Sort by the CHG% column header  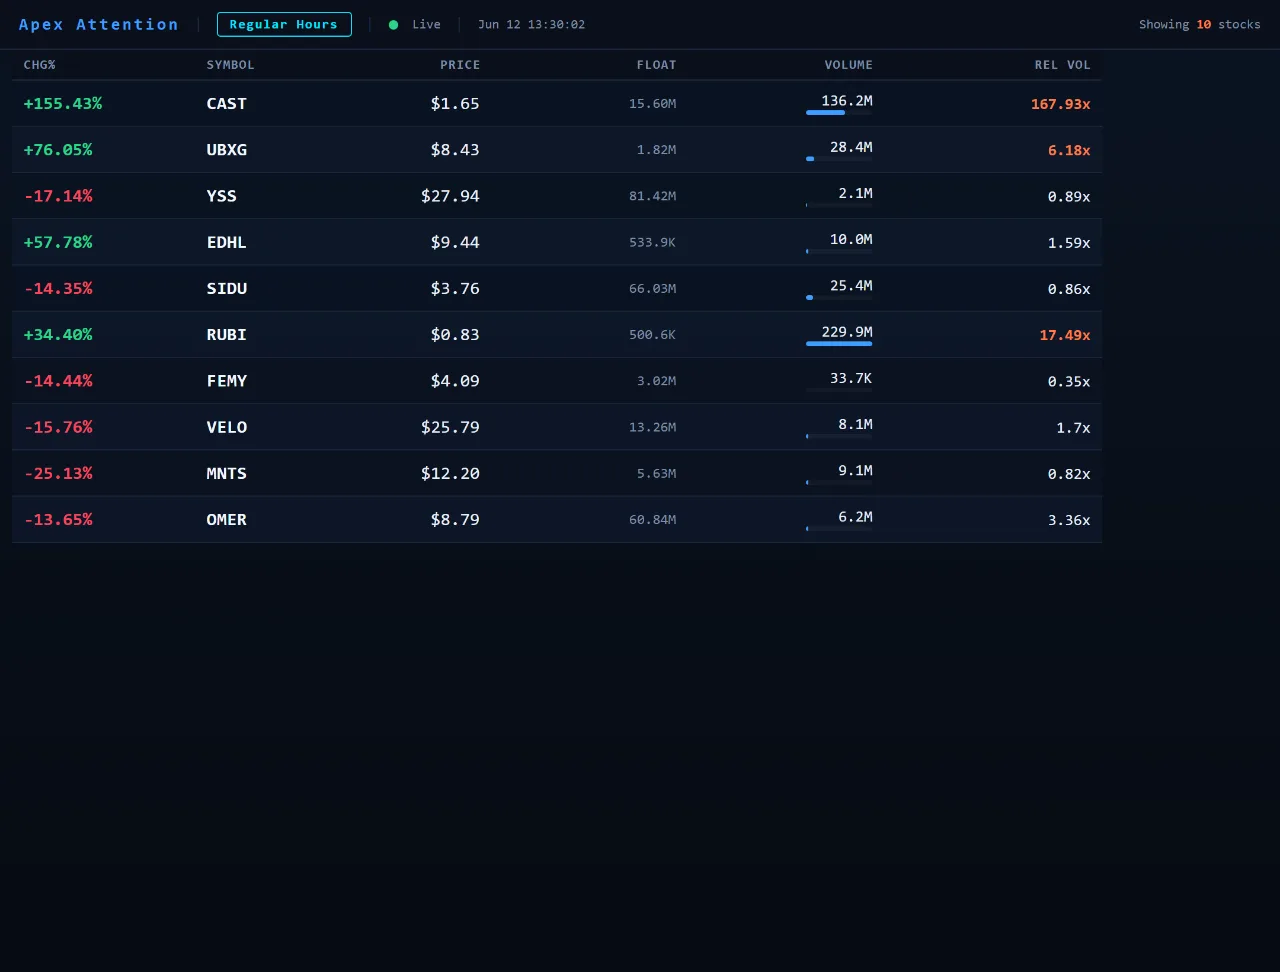[40, 65]
